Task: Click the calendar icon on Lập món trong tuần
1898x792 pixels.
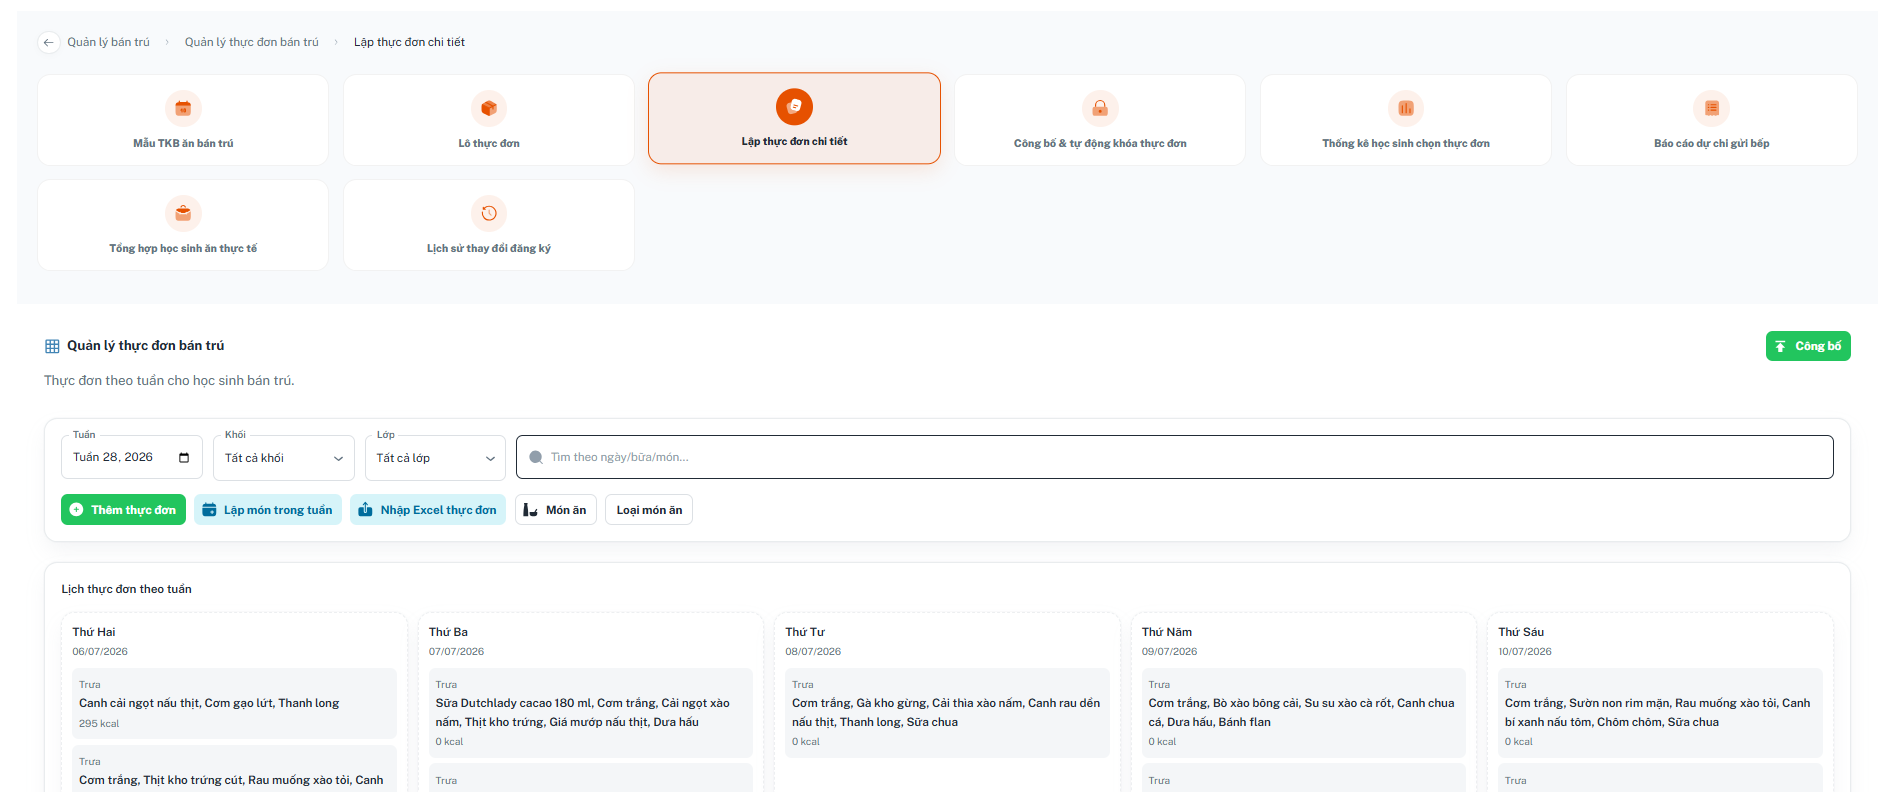Action: click(x=209, y=510)
